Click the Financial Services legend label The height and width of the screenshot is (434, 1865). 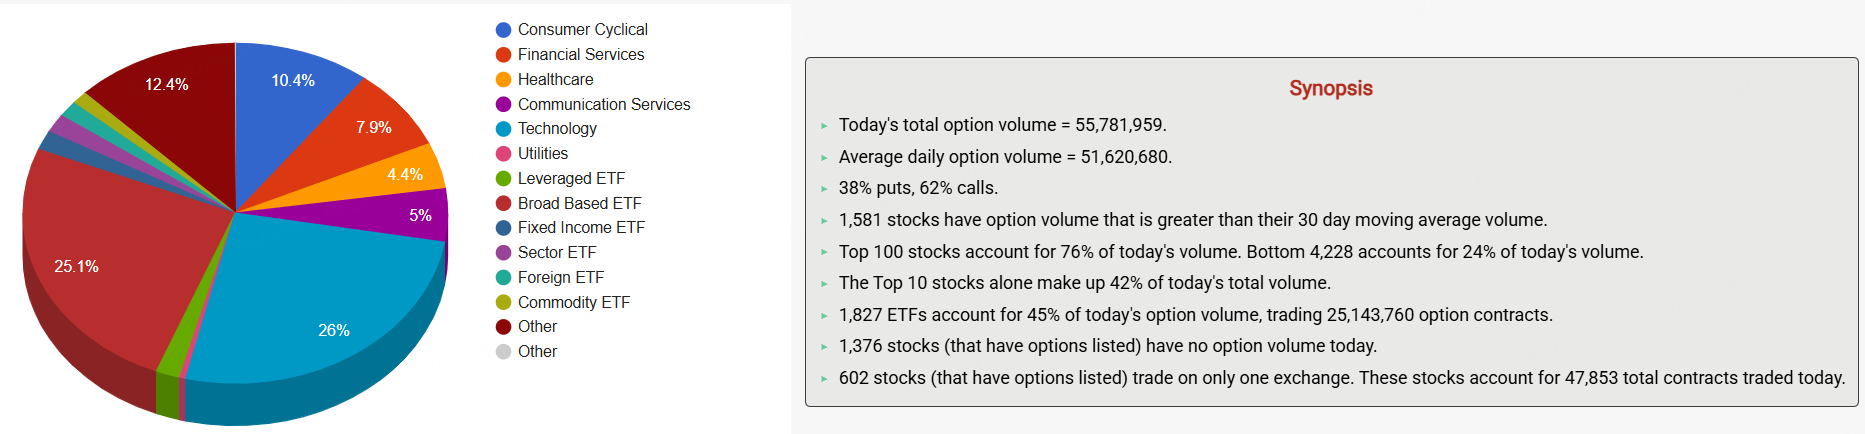coord(580,55)
